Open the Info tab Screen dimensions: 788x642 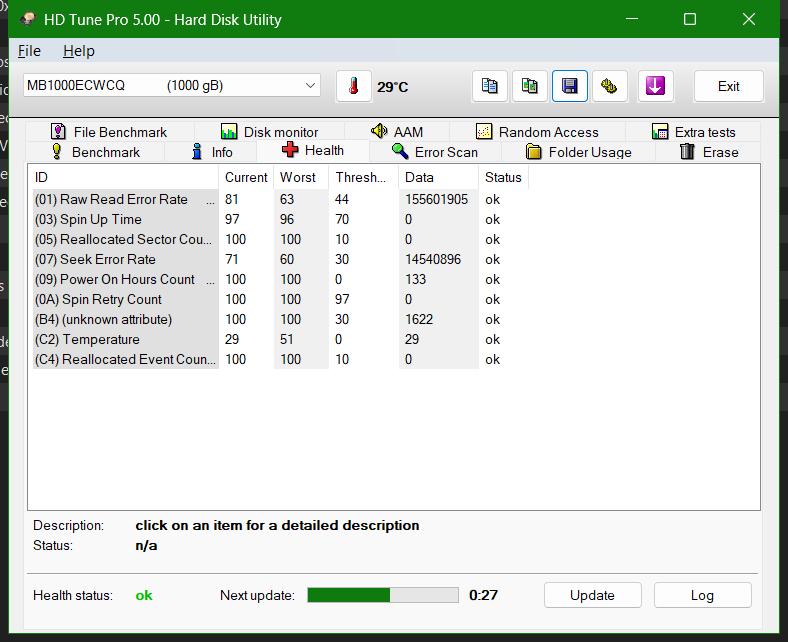pyautogui.click(x=211, y=152)
